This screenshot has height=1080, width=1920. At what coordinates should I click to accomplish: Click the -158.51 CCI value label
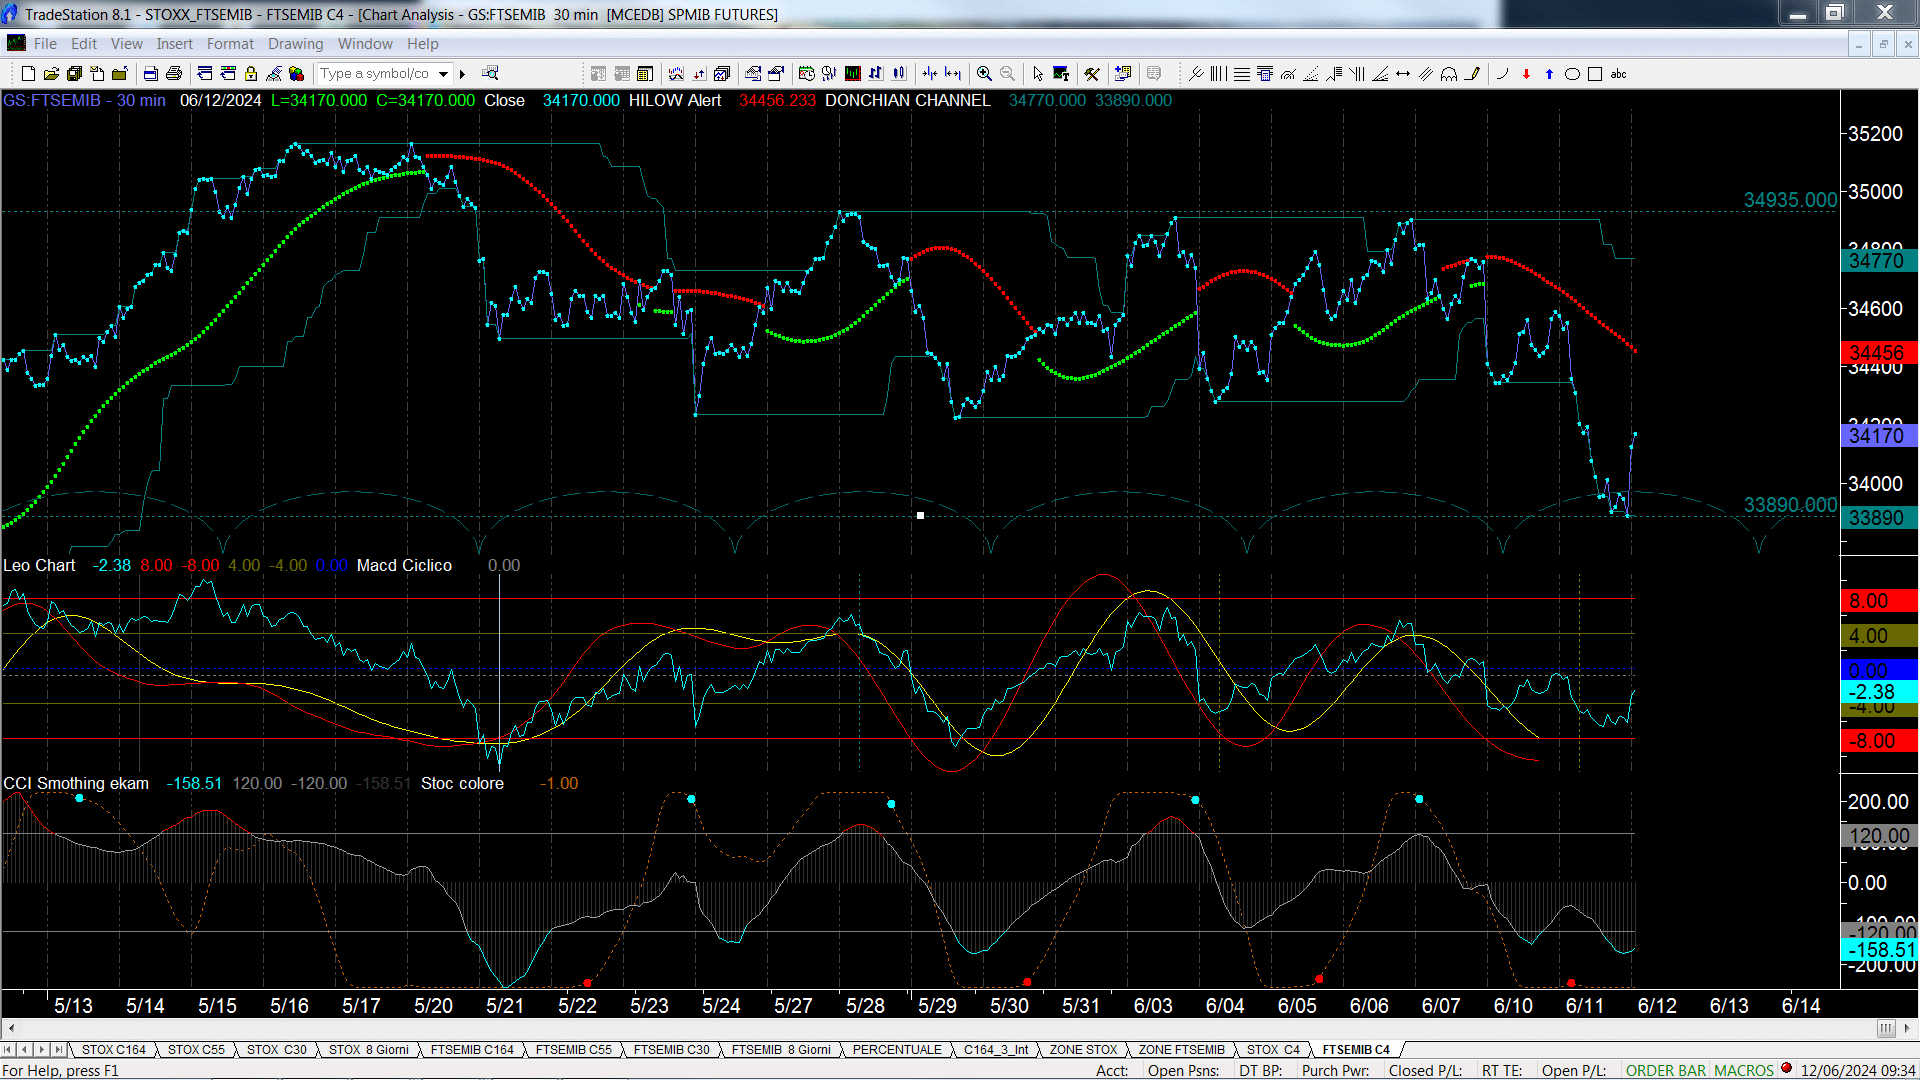[1878, 950]
